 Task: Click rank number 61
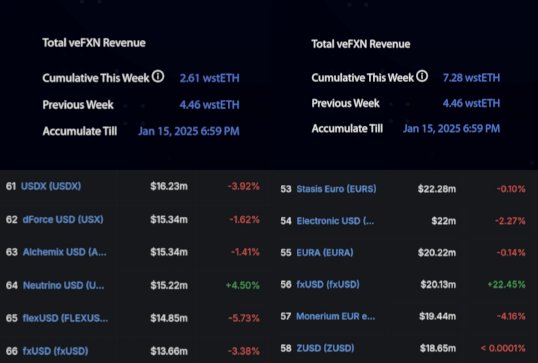pos(11,186)
